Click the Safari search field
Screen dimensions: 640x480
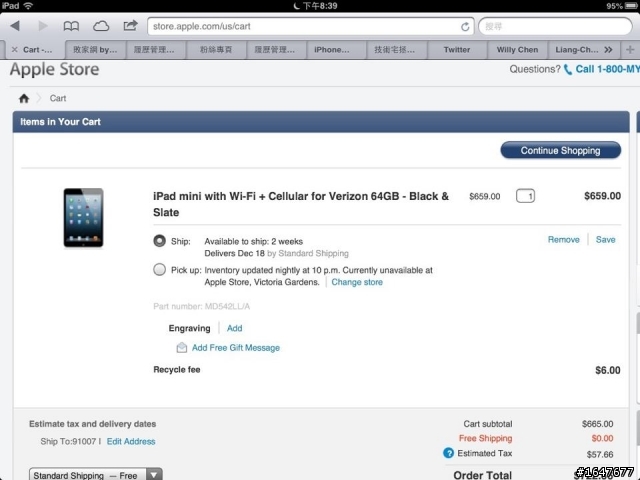point(555,27)
